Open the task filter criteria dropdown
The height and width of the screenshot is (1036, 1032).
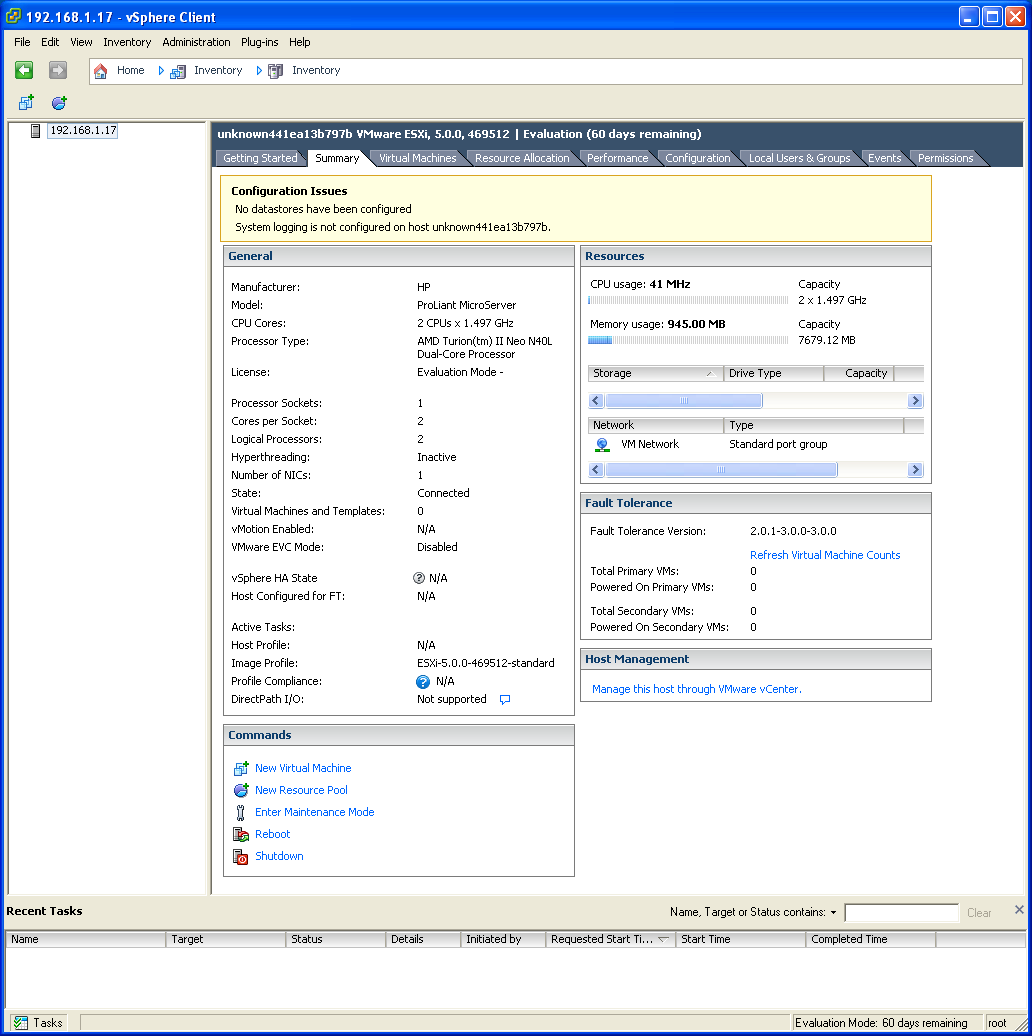point(833,912)
